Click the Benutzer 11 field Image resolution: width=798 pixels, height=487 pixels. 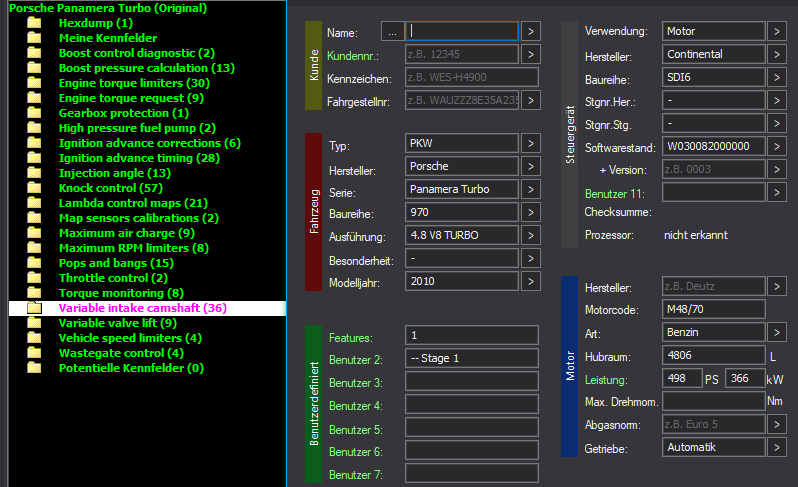click(714, 192)
